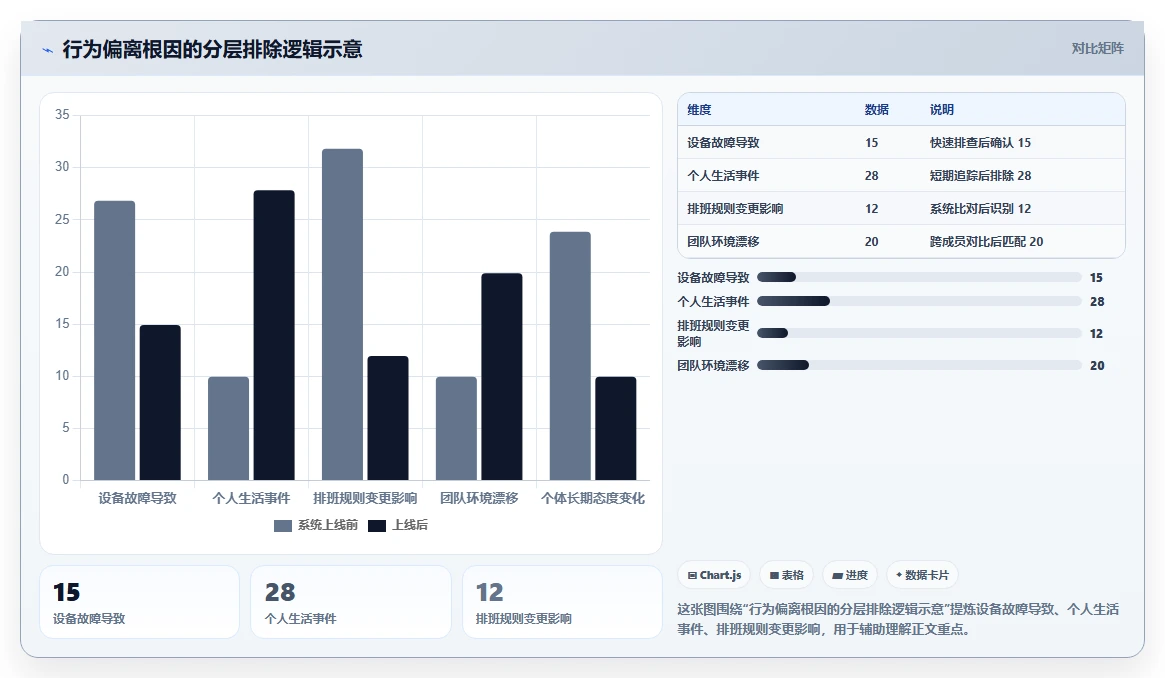The image size is (1165, 678).
Task: Click the 快速排查后确认 15 cell
Action: 980,143
